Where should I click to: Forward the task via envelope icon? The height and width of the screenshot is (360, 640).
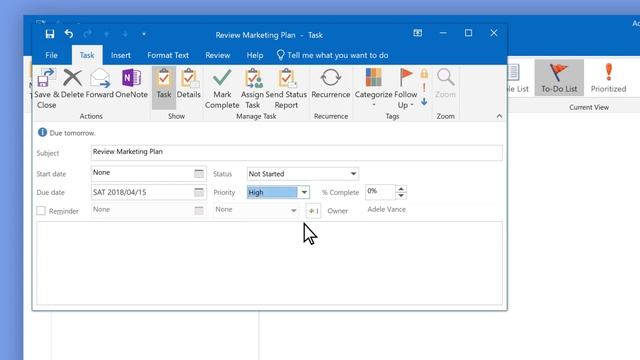click(100, 84)
